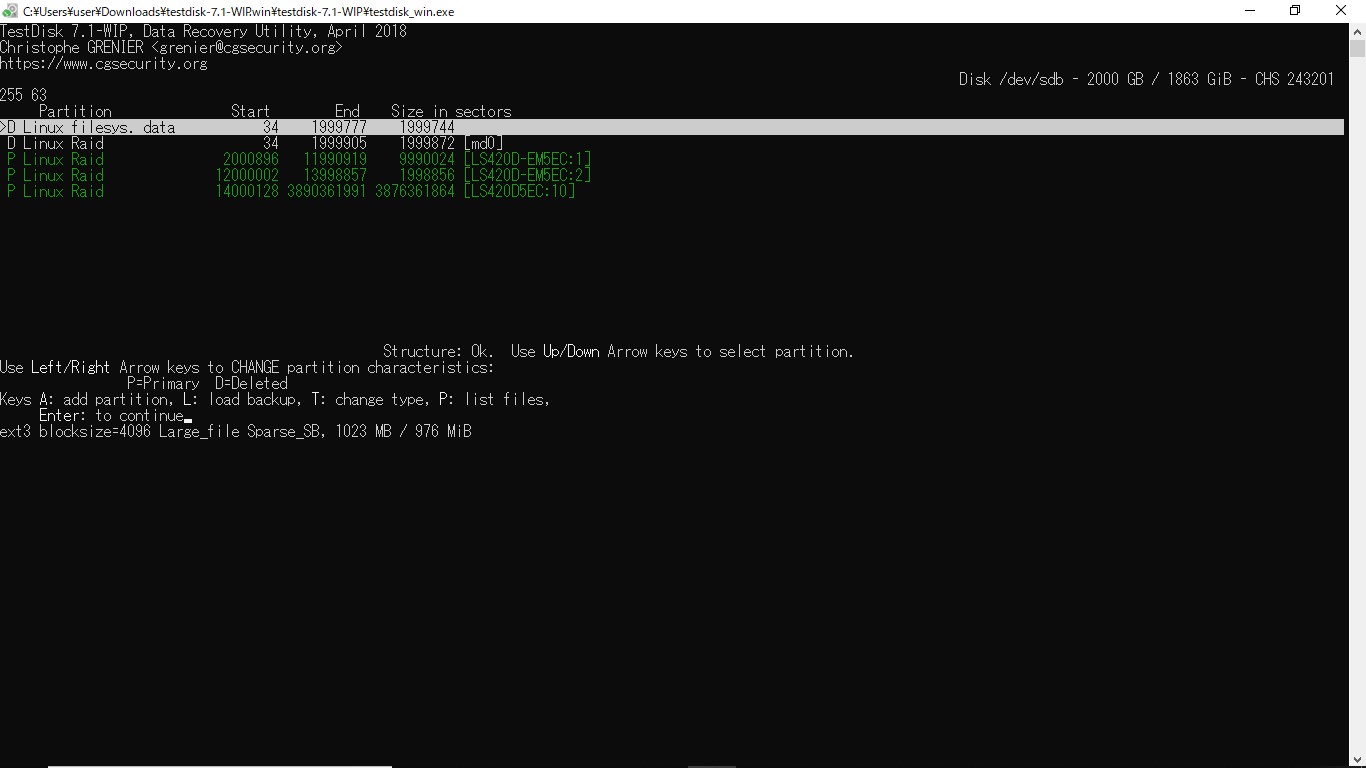Click the Size in sectors column header
Screen dimensions: 1366x768
pos(451,111)
